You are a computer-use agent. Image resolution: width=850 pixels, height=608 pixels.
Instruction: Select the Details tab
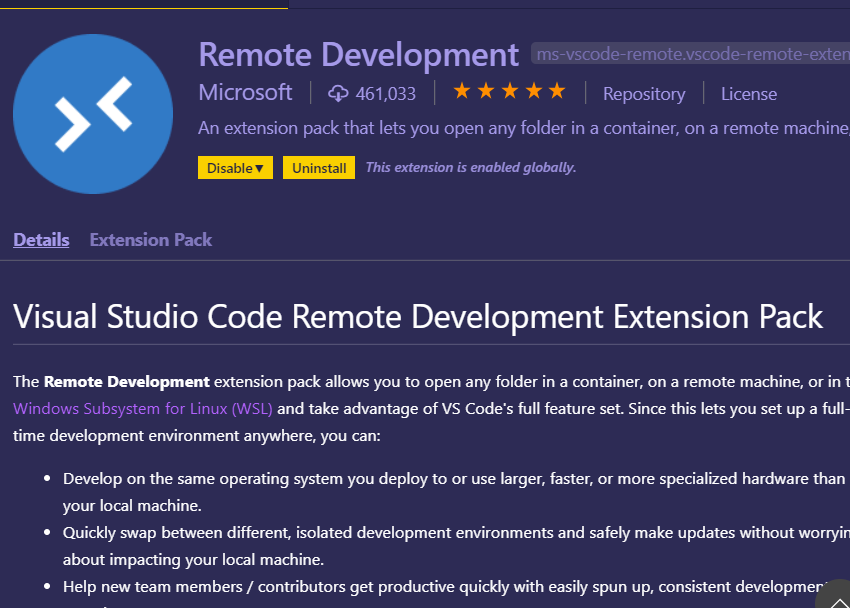point(40,240)
